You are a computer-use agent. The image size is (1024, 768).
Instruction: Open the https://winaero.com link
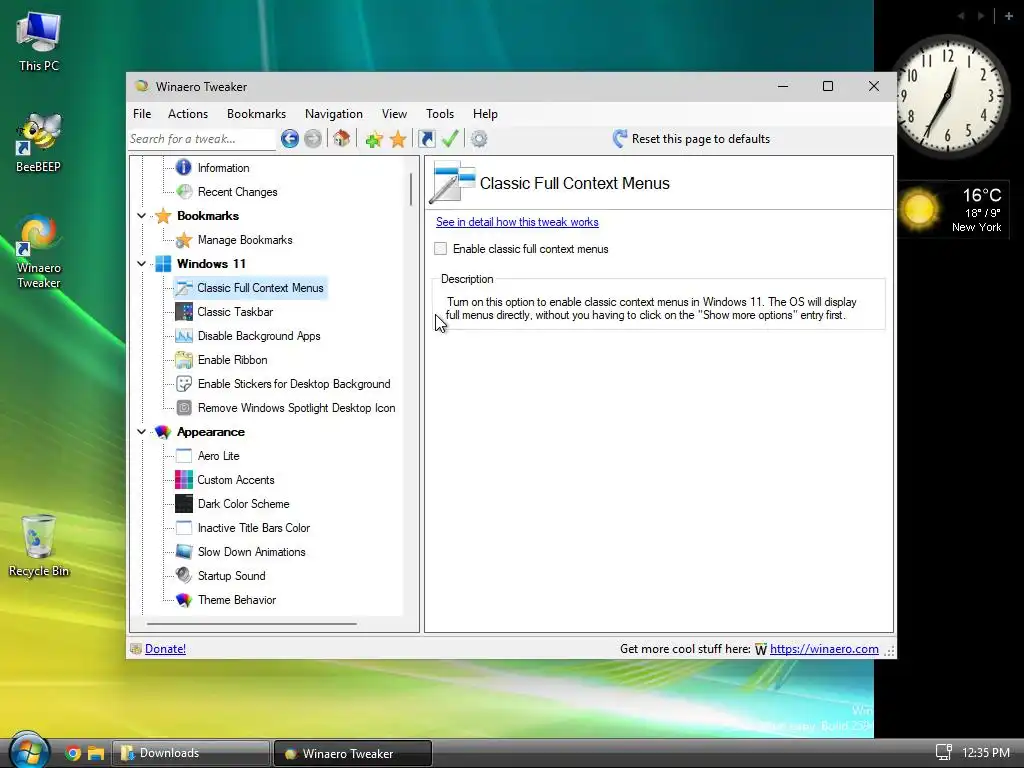pyautogui.click(x=824, y=648)
